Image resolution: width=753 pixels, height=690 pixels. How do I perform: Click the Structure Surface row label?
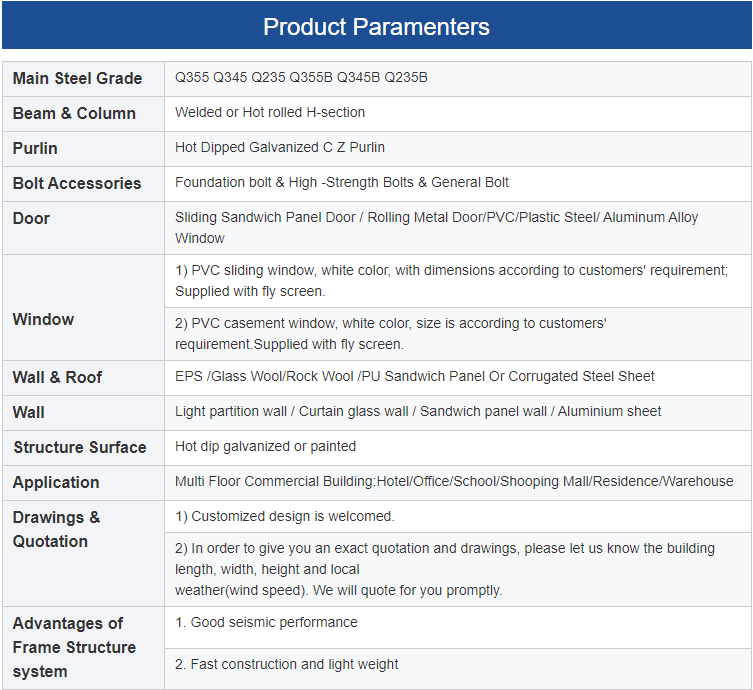pos(80,447)
